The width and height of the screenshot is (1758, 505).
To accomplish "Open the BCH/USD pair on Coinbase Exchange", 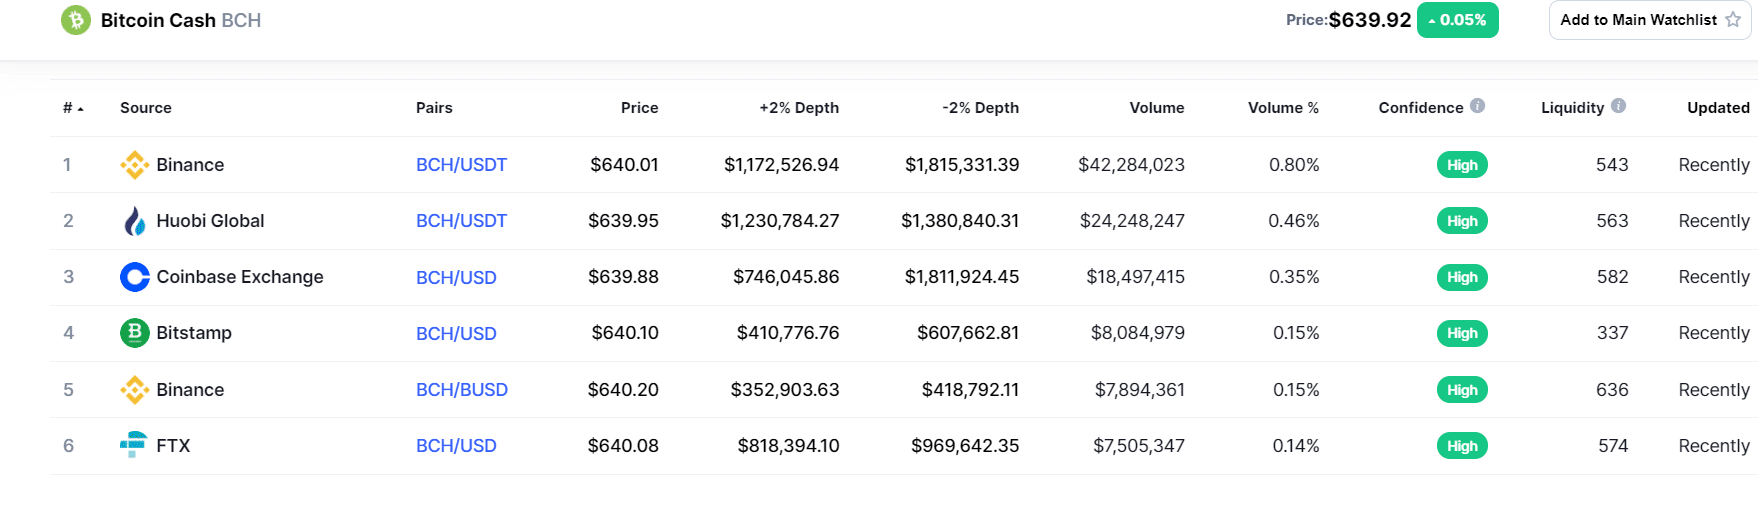I will (x=456, y=278).
